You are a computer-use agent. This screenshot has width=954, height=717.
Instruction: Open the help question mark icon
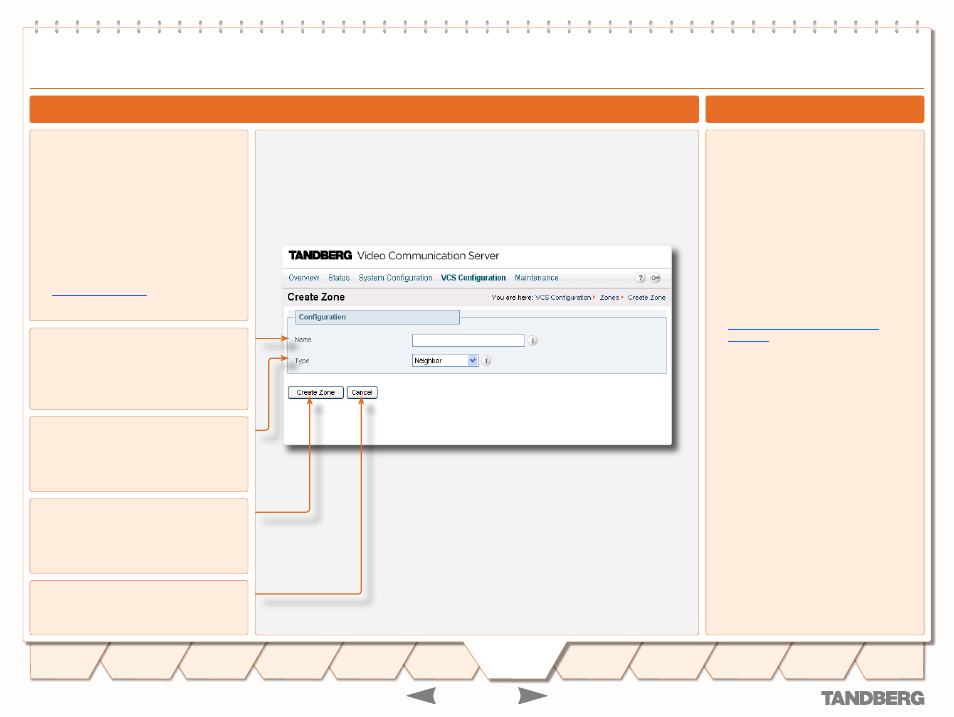(x=640, y=278)
